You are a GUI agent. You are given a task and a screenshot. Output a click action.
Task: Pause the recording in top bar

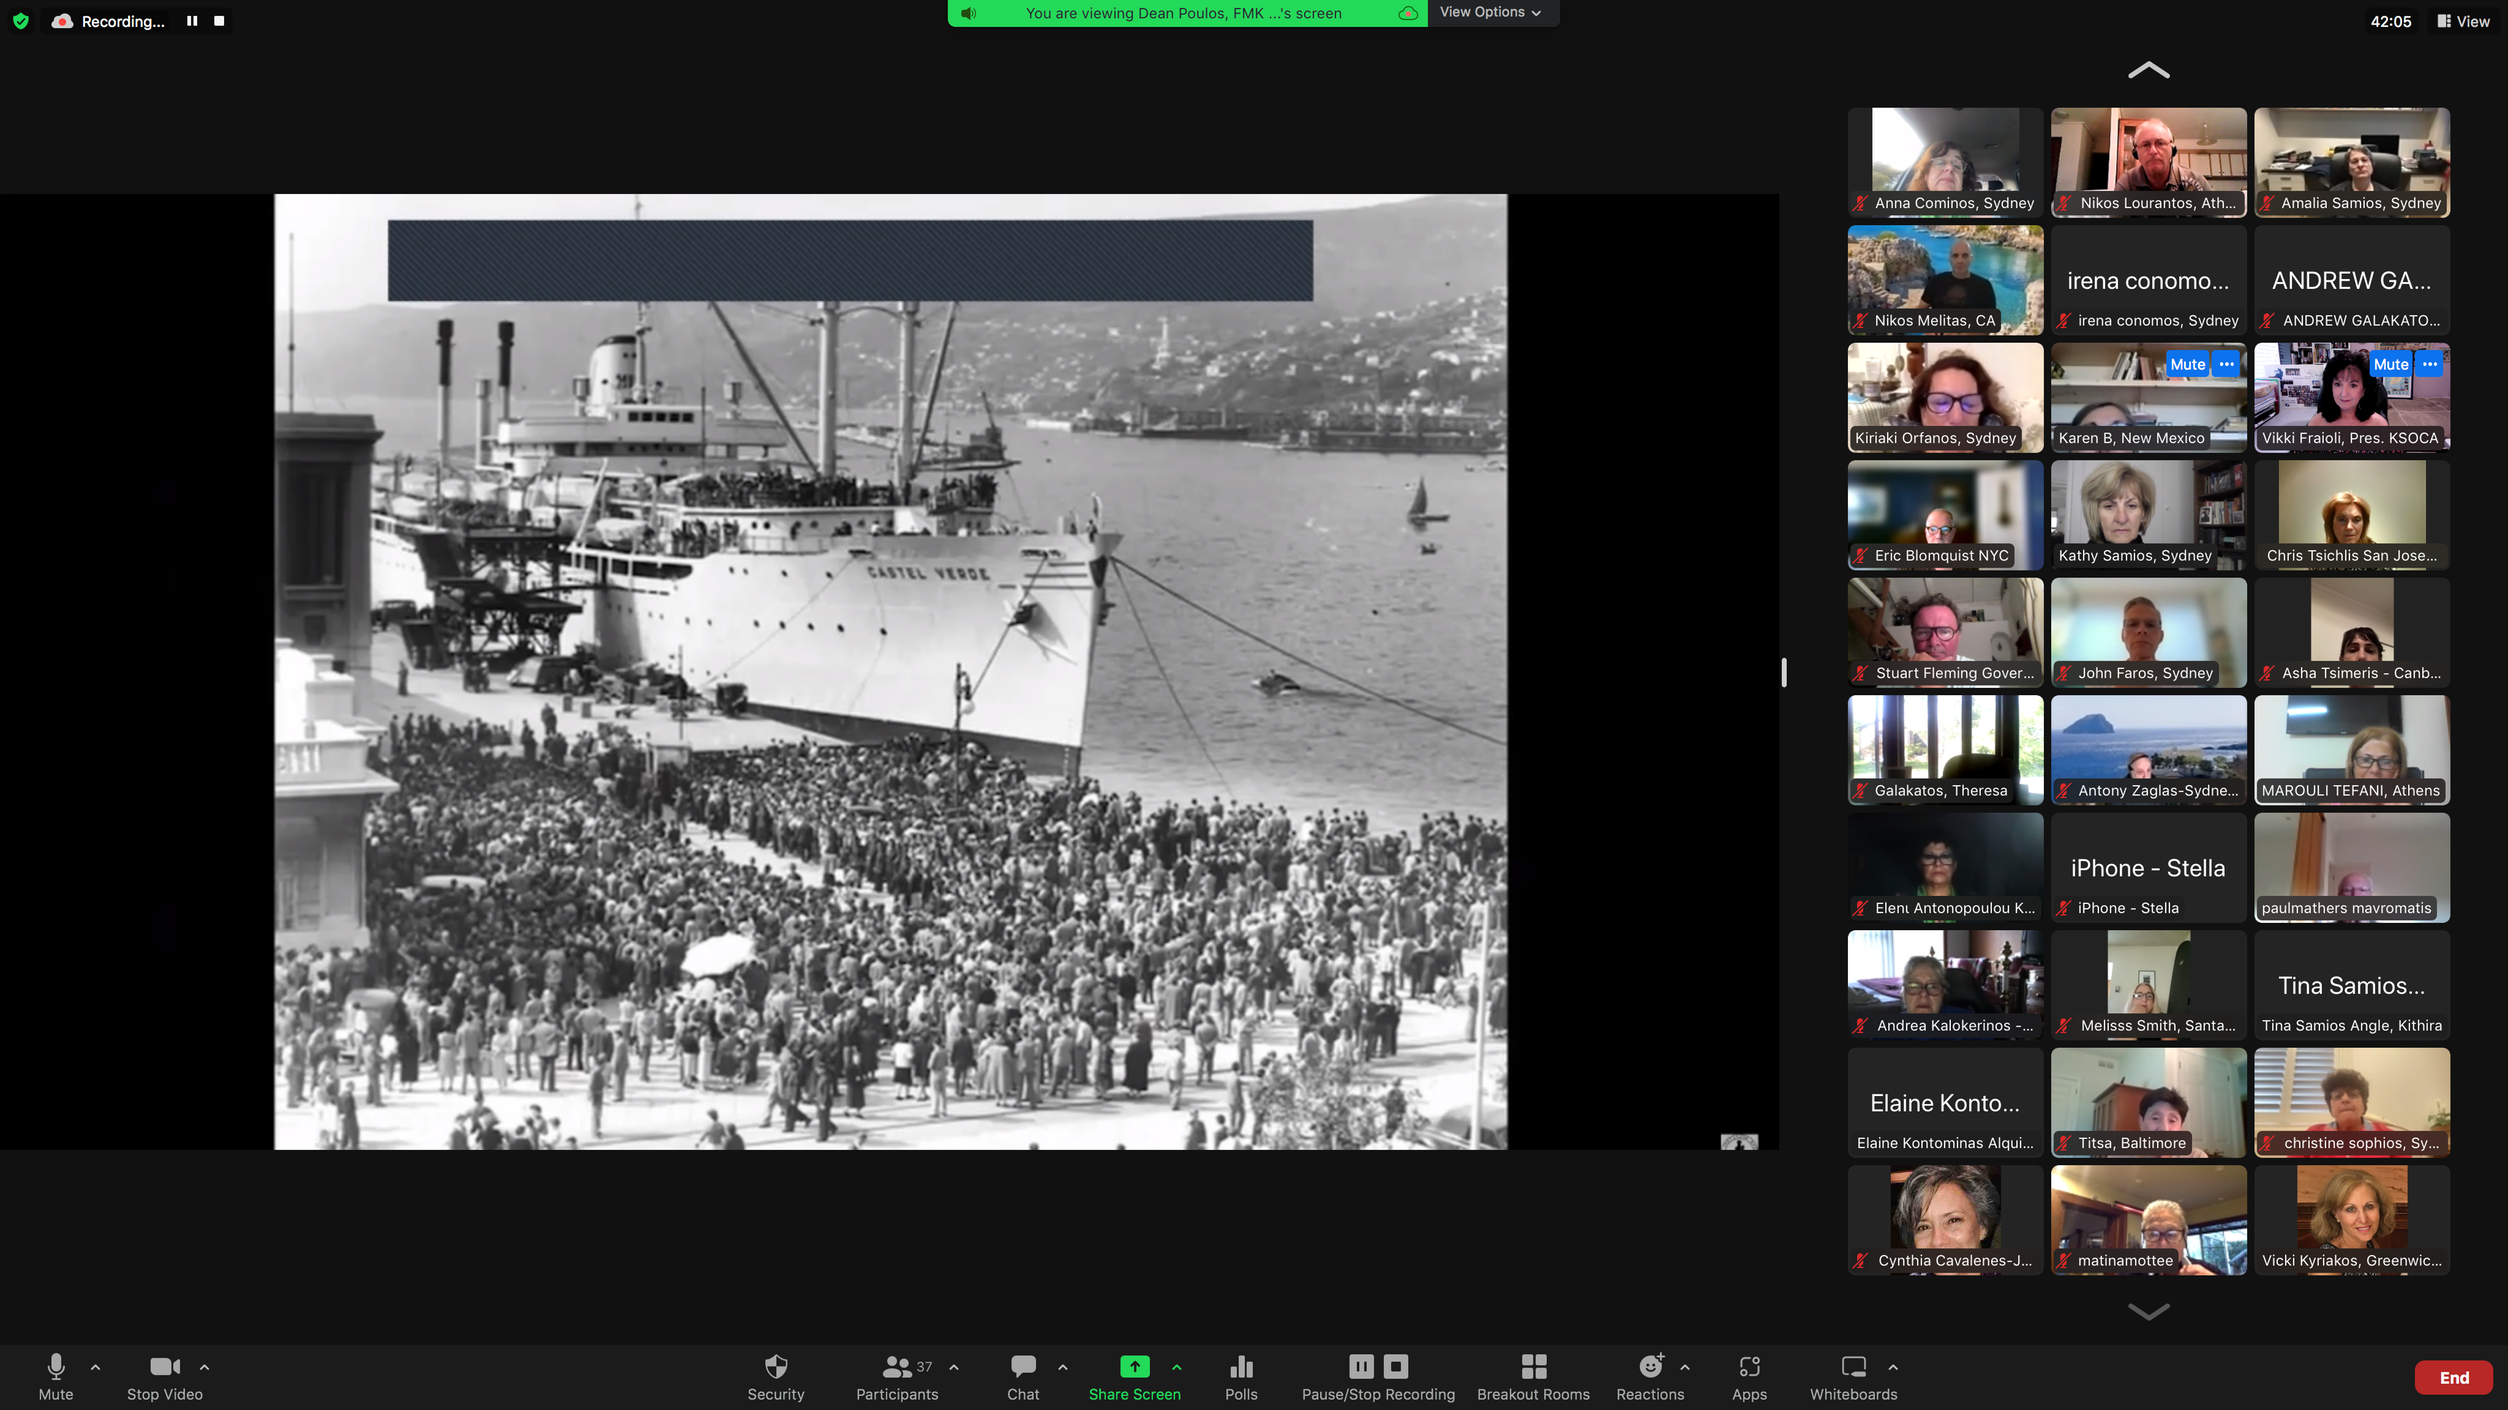pos(192,21)
